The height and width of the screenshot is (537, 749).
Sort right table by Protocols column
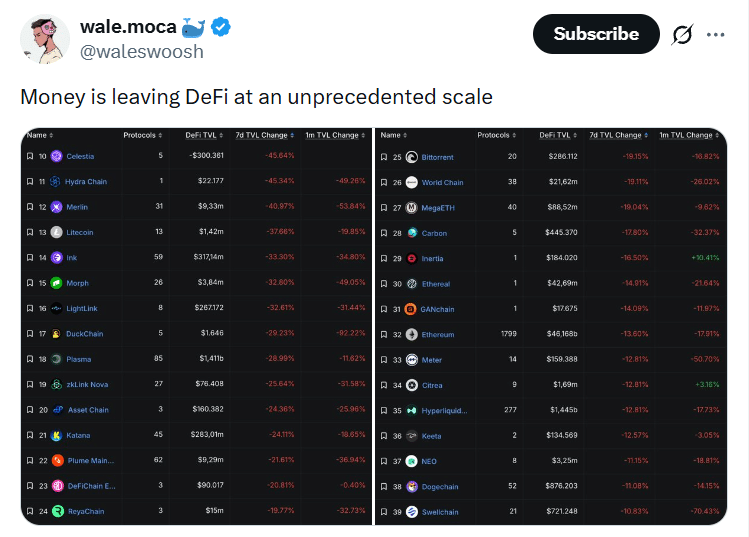496,135
